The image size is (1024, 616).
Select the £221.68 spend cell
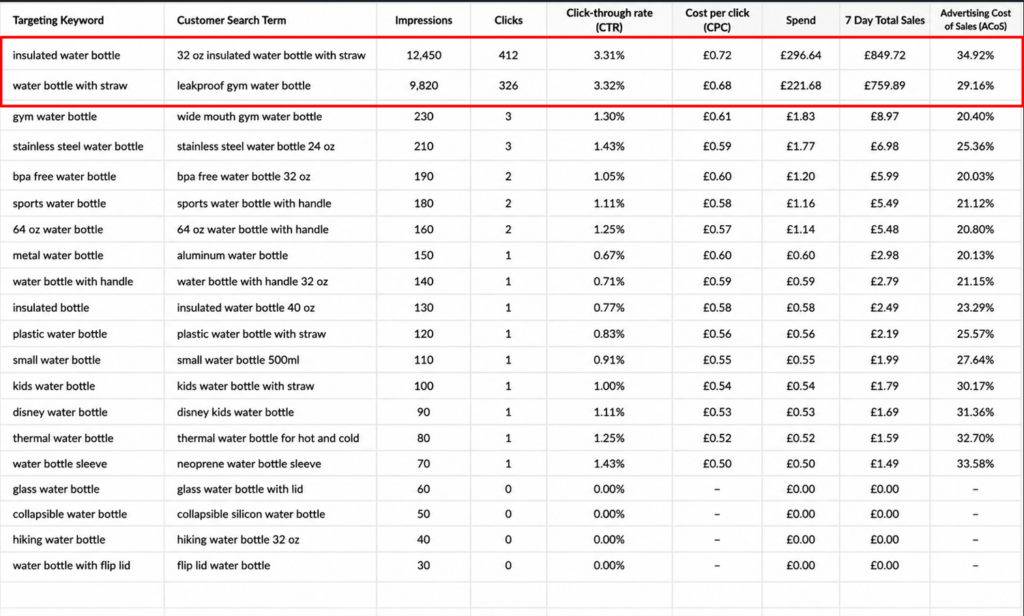click(x=801, y=86)
